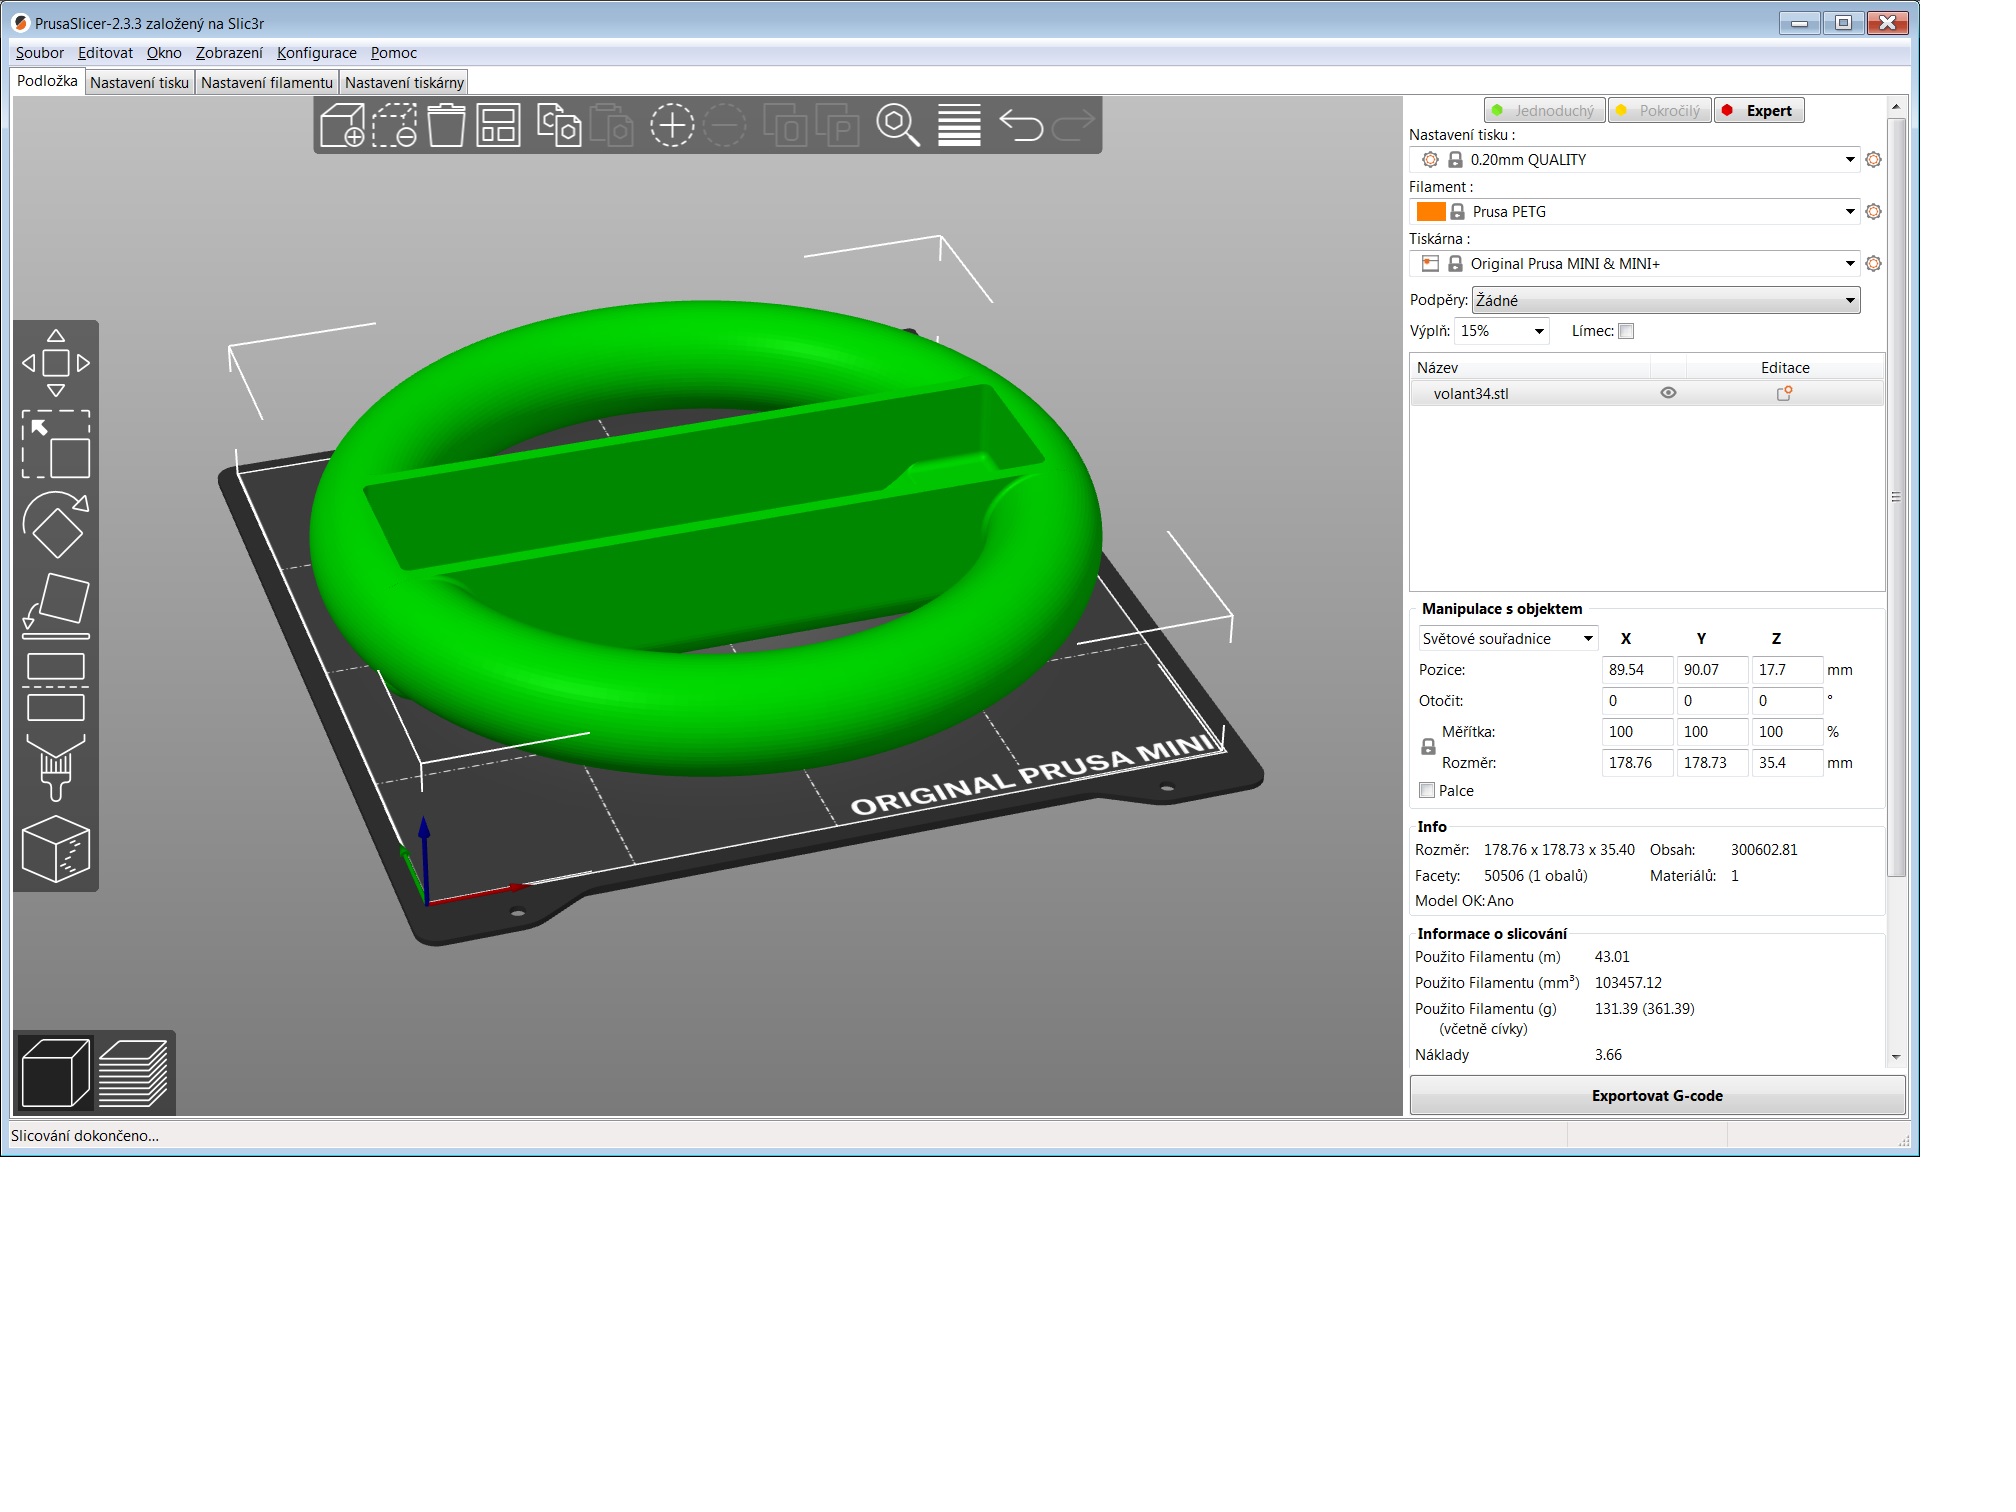Viewport: 2016px width, 1512px height.
Task: Select the Place on face tool
Action: coord(56,606)
